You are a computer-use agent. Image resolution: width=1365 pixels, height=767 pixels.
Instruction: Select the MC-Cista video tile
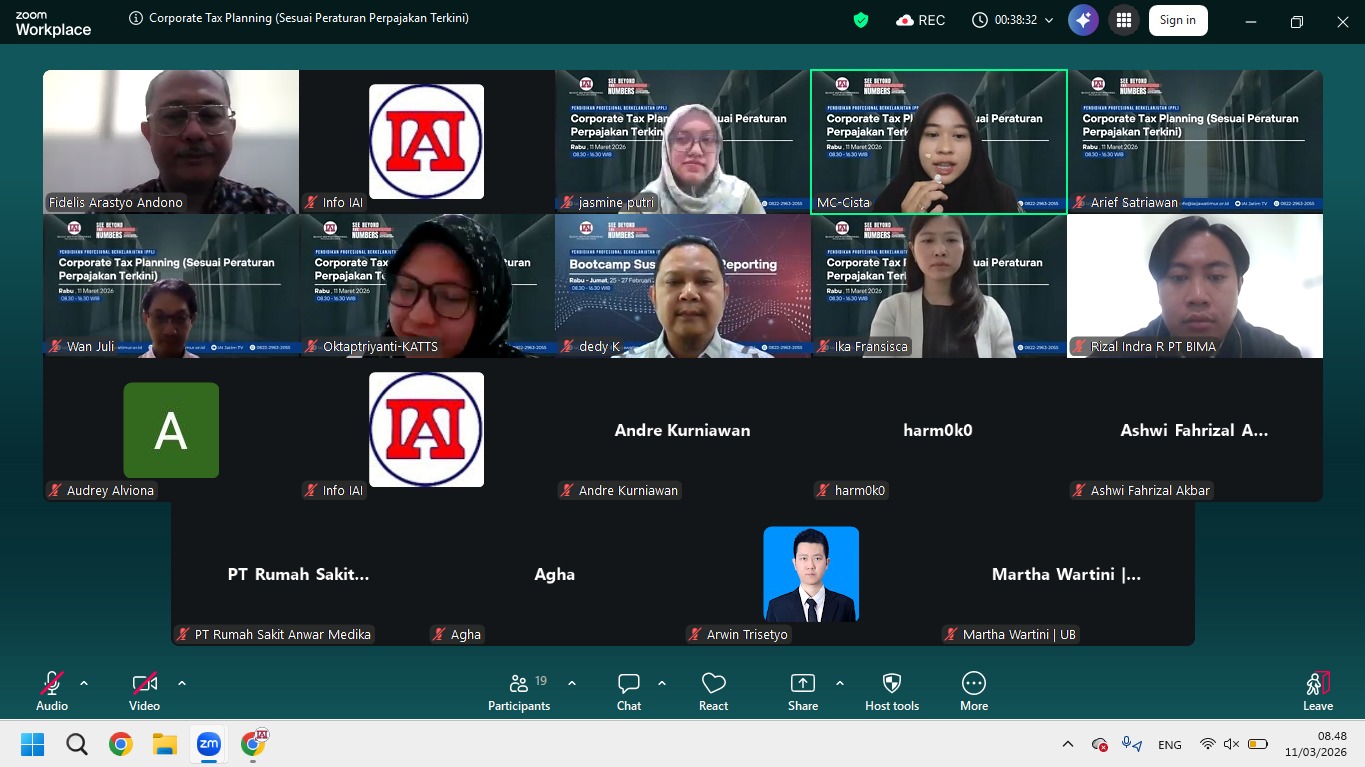[938, 141]
